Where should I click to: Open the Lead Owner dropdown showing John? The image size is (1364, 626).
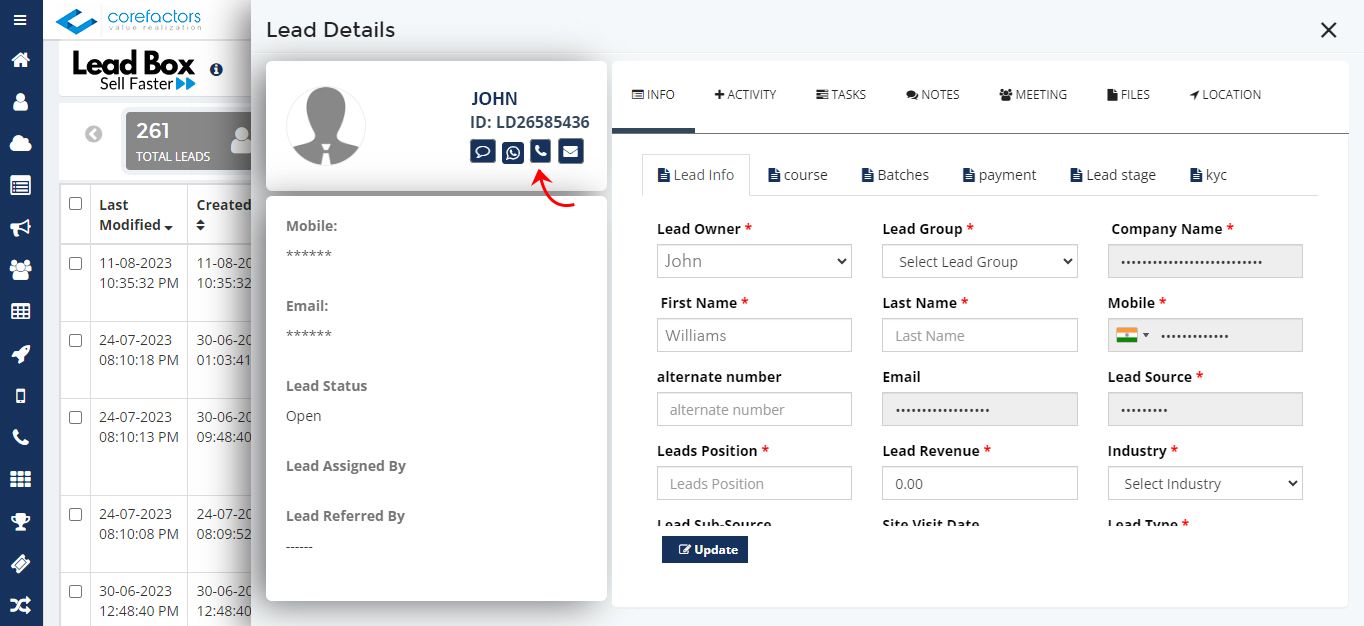pyautogui.click(x=754, y=261)
